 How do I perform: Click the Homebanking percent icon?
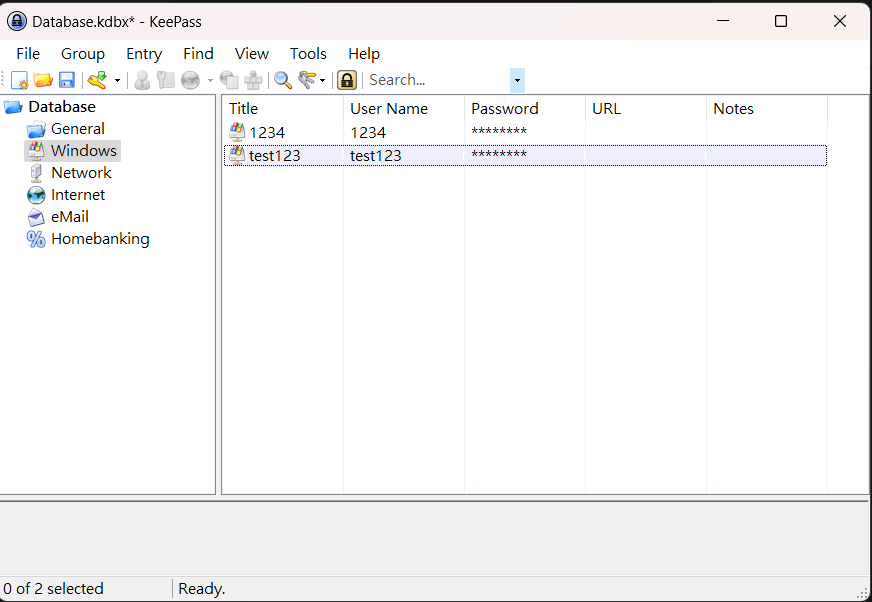36,239
